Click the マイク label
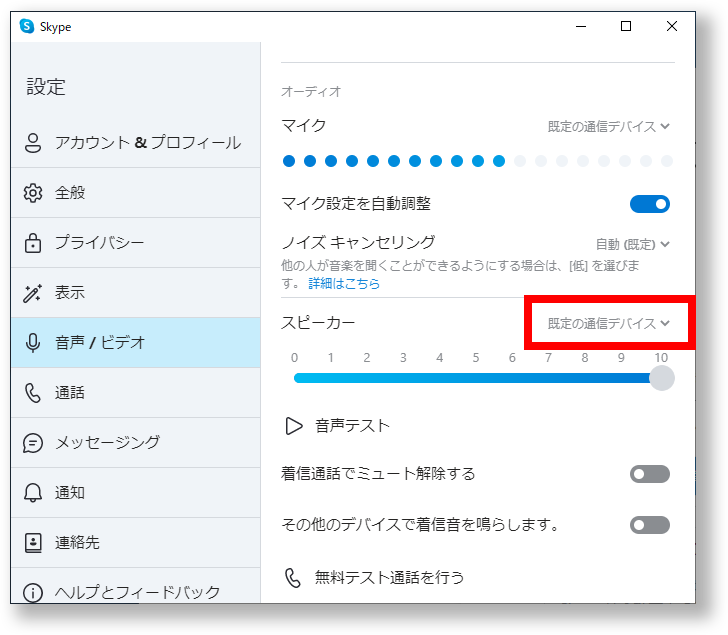 click(304, 125)
